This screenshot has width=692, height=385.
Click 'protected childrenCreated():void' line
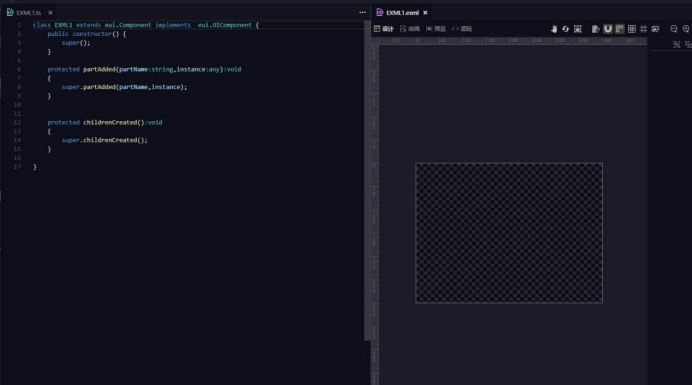click(105, 122)
